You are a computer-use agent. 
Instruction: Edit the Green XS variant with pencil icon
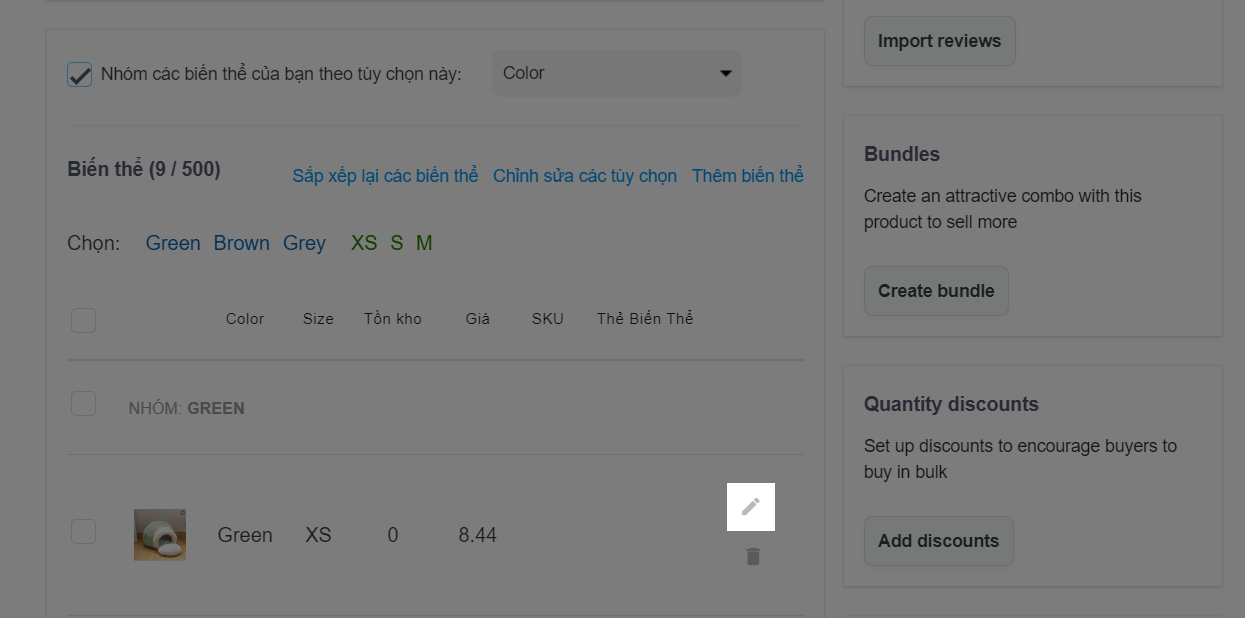point(751,507)
